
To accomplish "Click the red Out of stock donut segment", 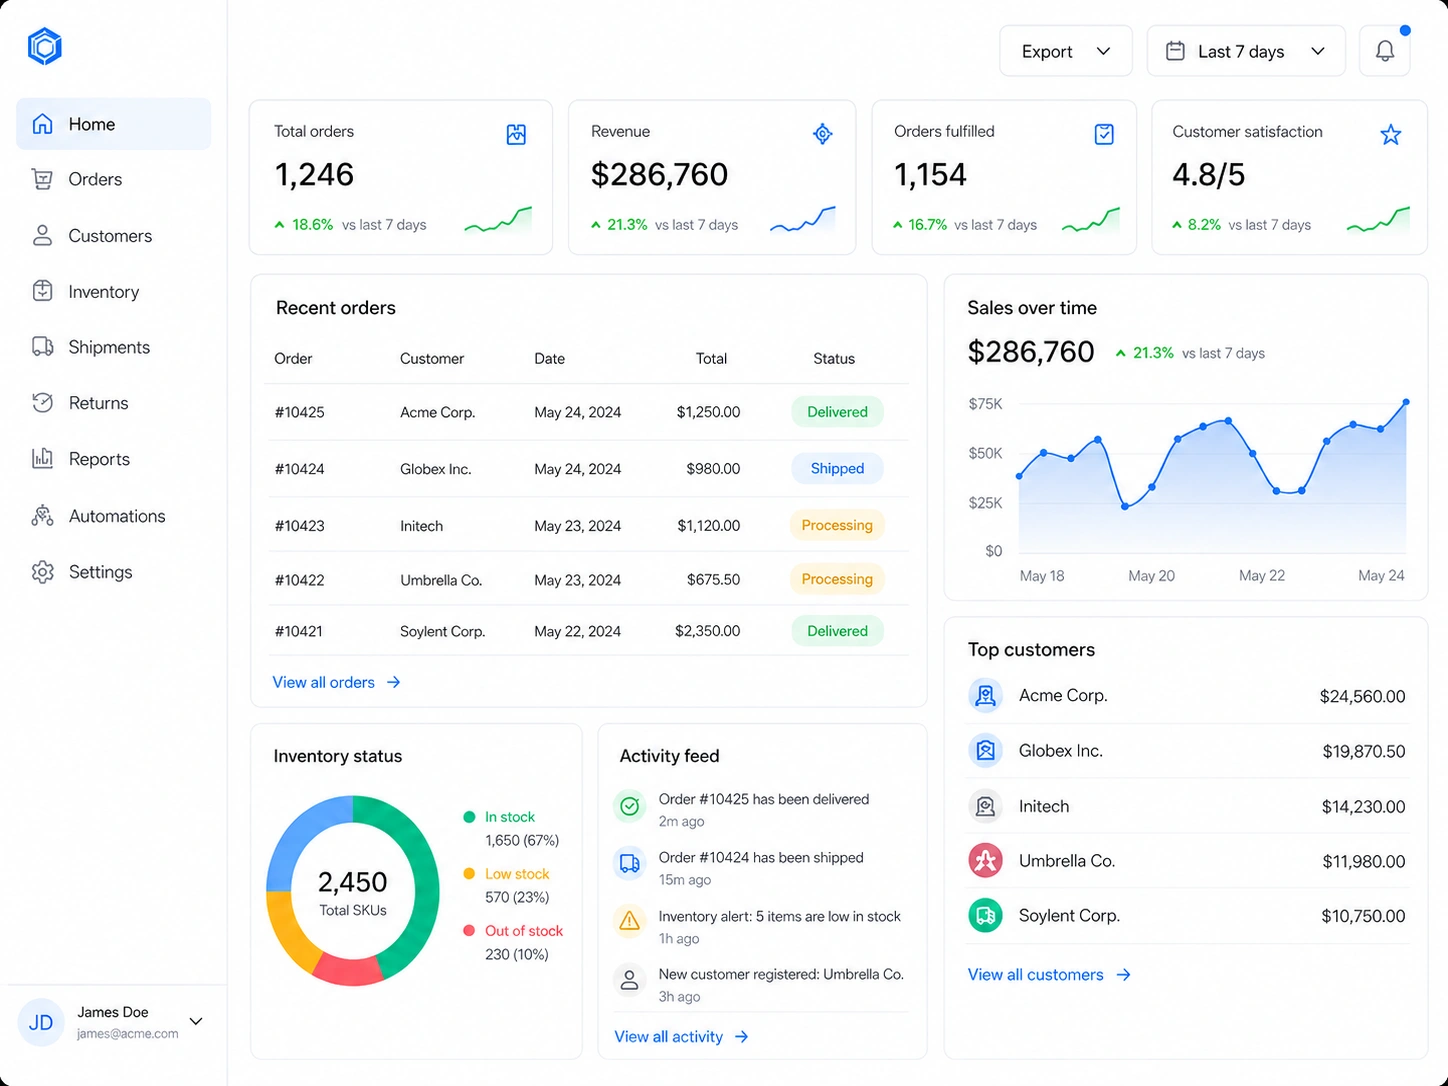I will [x=348, y=969].
